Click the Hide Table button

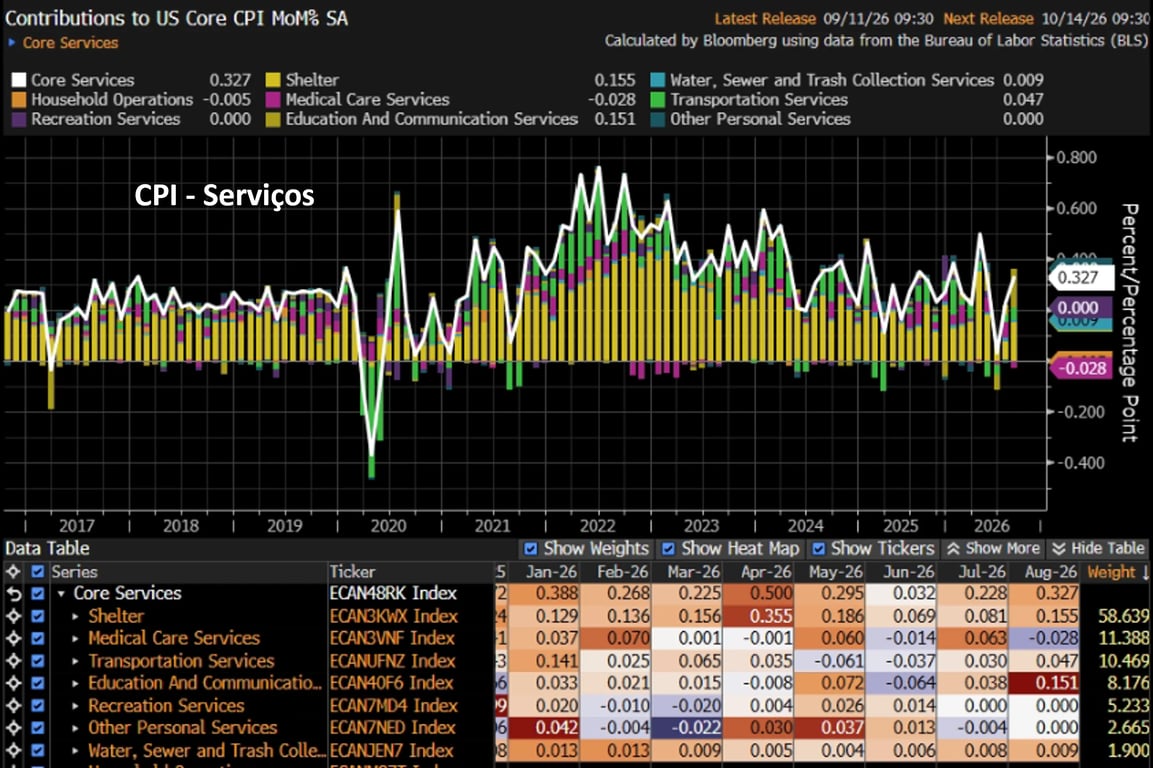pyautogui.click(x=1099, y=549)
